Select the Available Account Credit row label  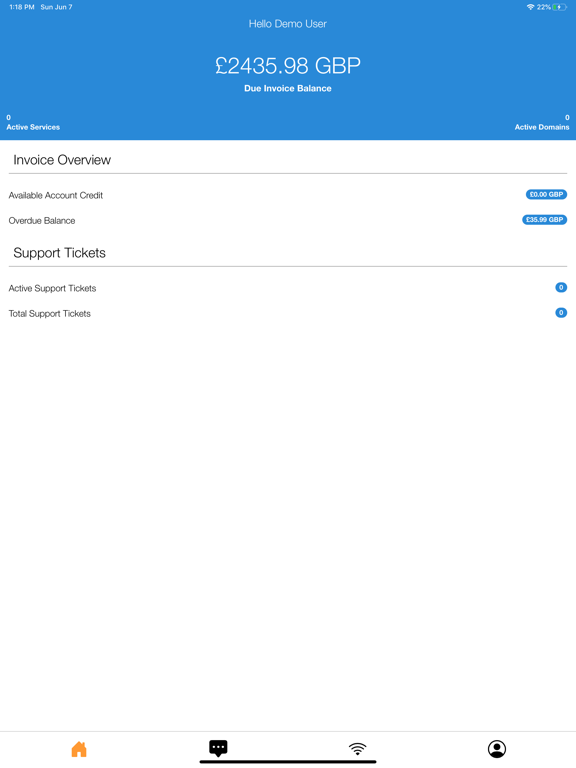click(56, 195)
